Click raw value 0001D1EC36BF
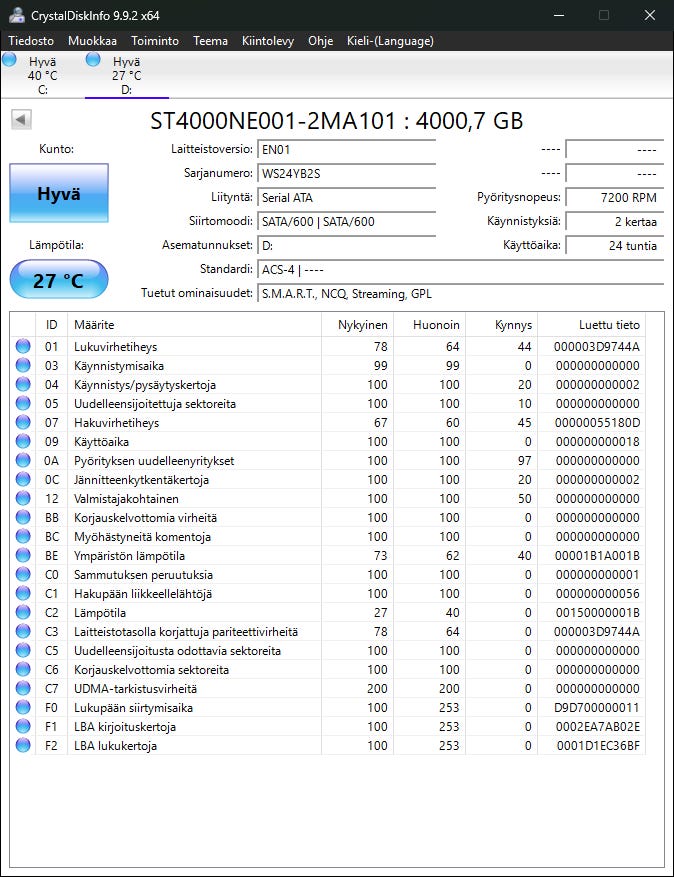674x877 pixels. (598, 746)
